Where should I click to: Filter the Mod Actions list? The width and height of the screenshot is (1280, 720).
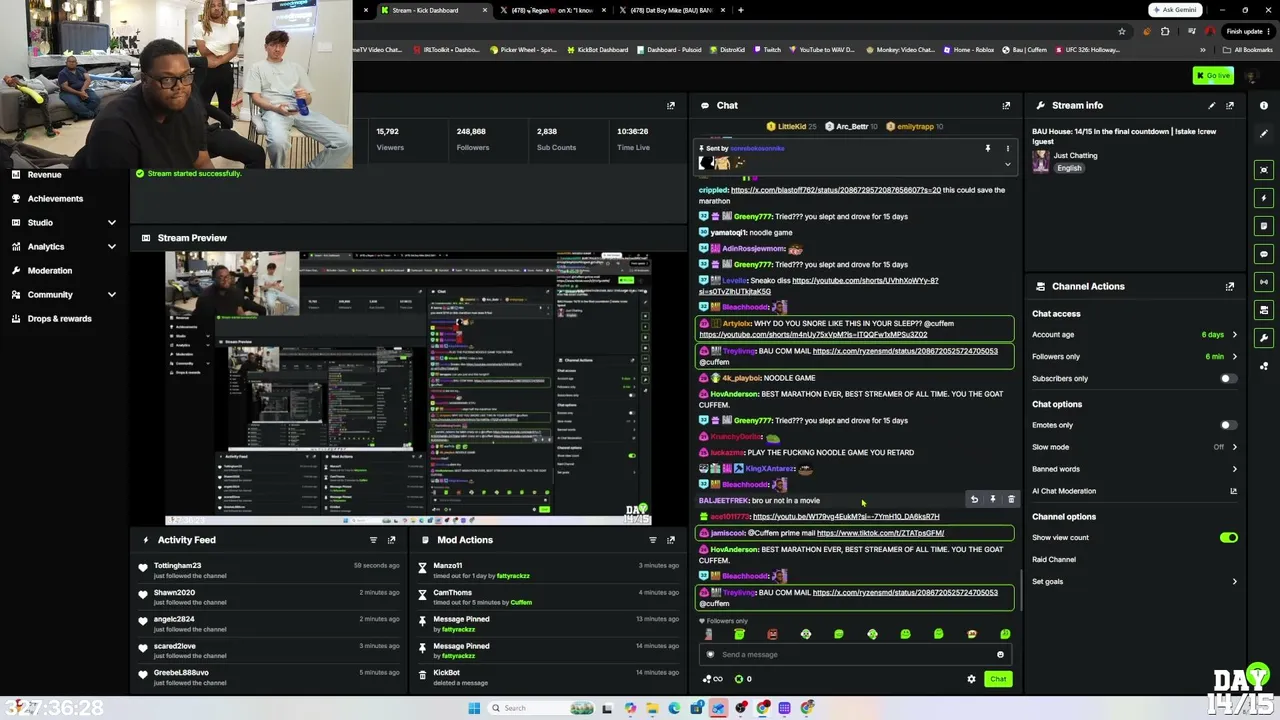pyautogui.click(x=653, y=540)
